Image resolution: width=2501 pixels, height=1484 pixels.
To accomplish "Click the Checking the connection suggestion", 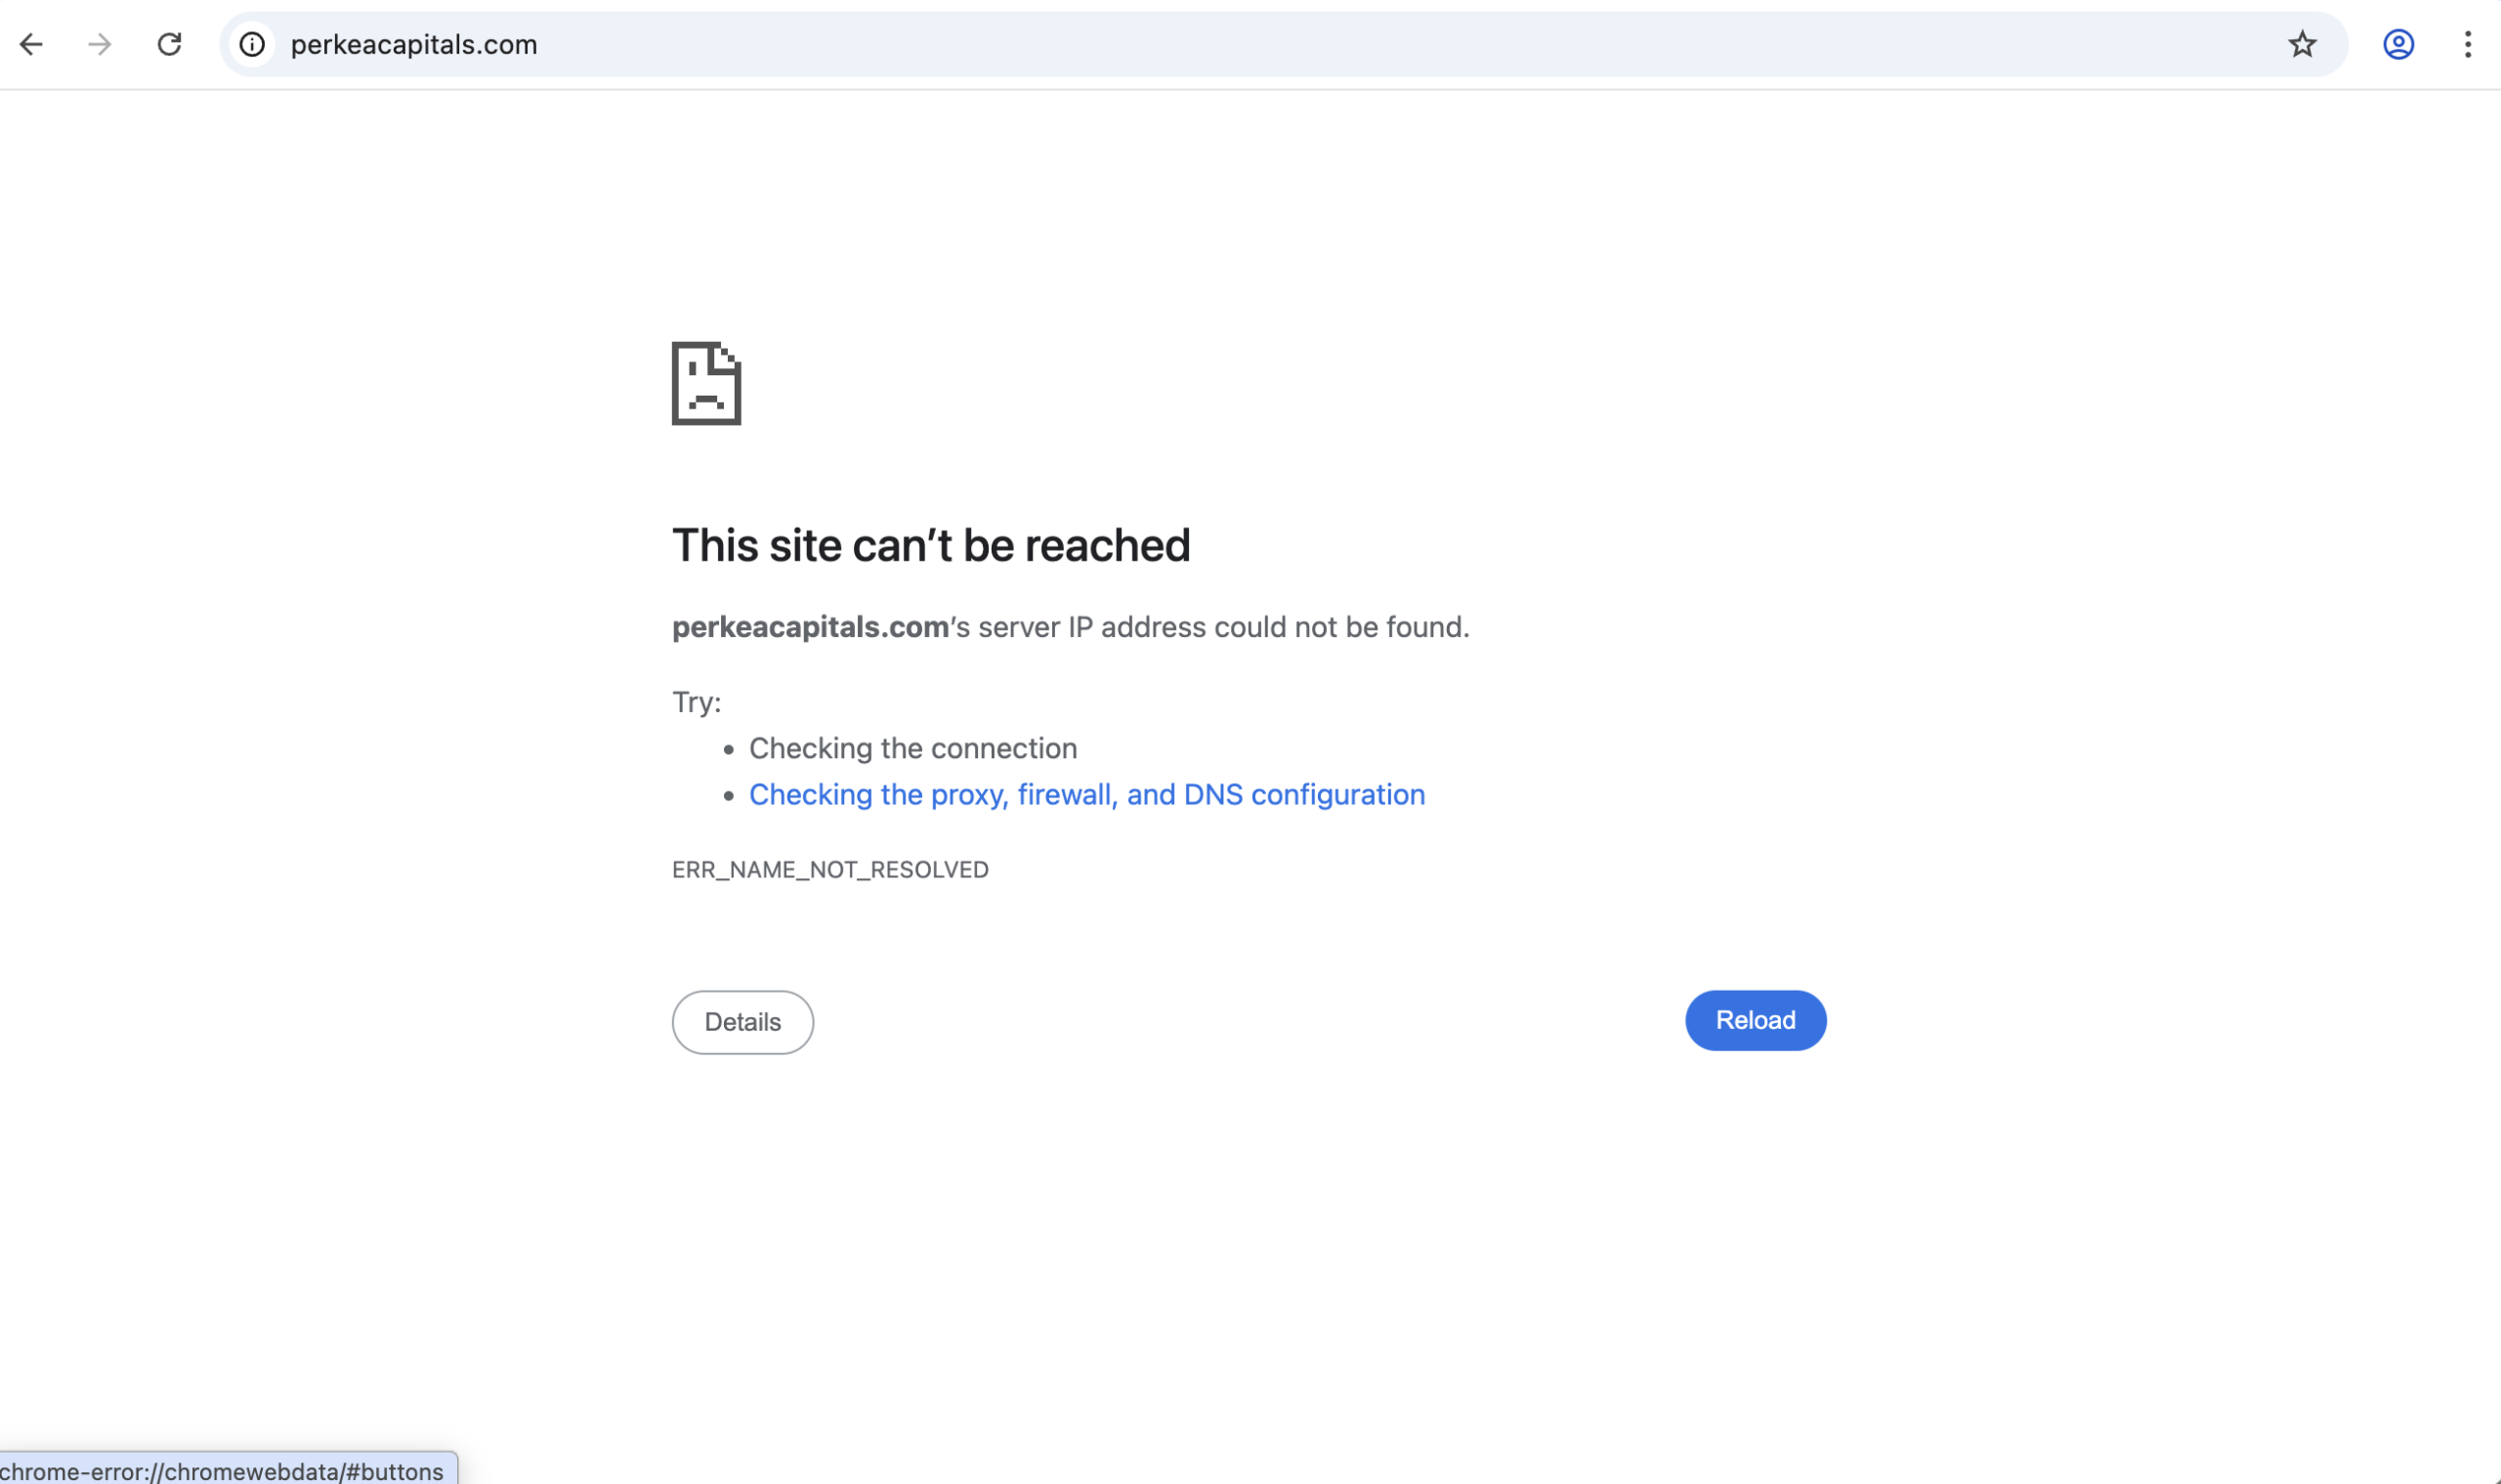I will pos(913,748).
